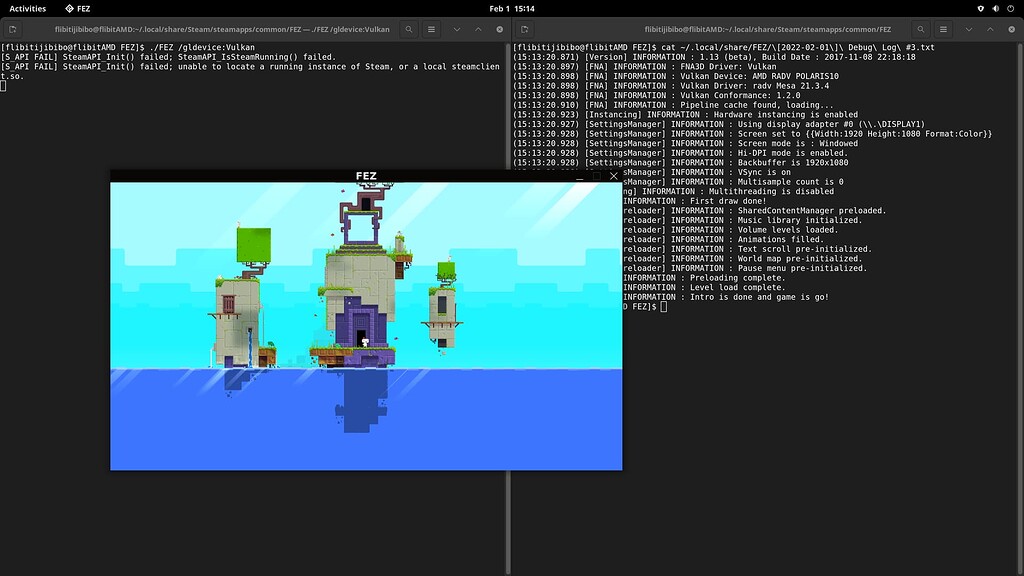
Task: Open the down-chevron dropdown in the left terminal
Action: tap(457, 28)
